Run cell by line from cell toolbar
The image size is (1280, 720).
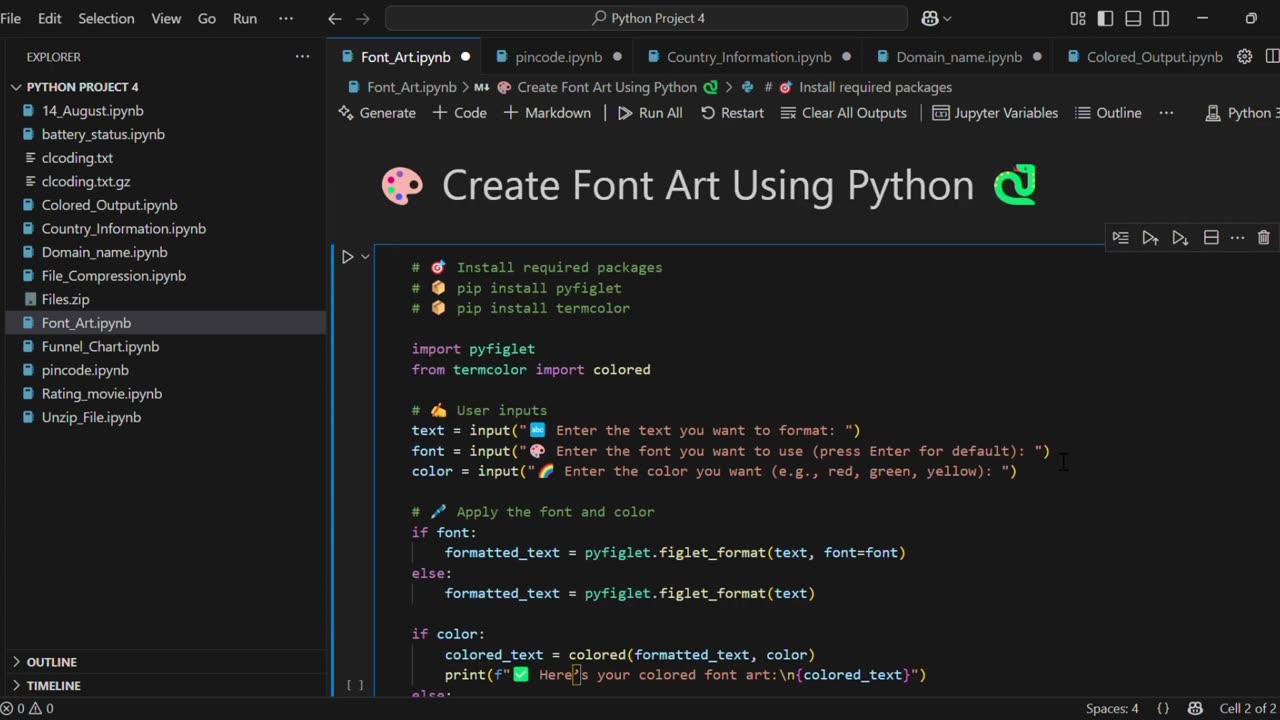click(1121, 238)
